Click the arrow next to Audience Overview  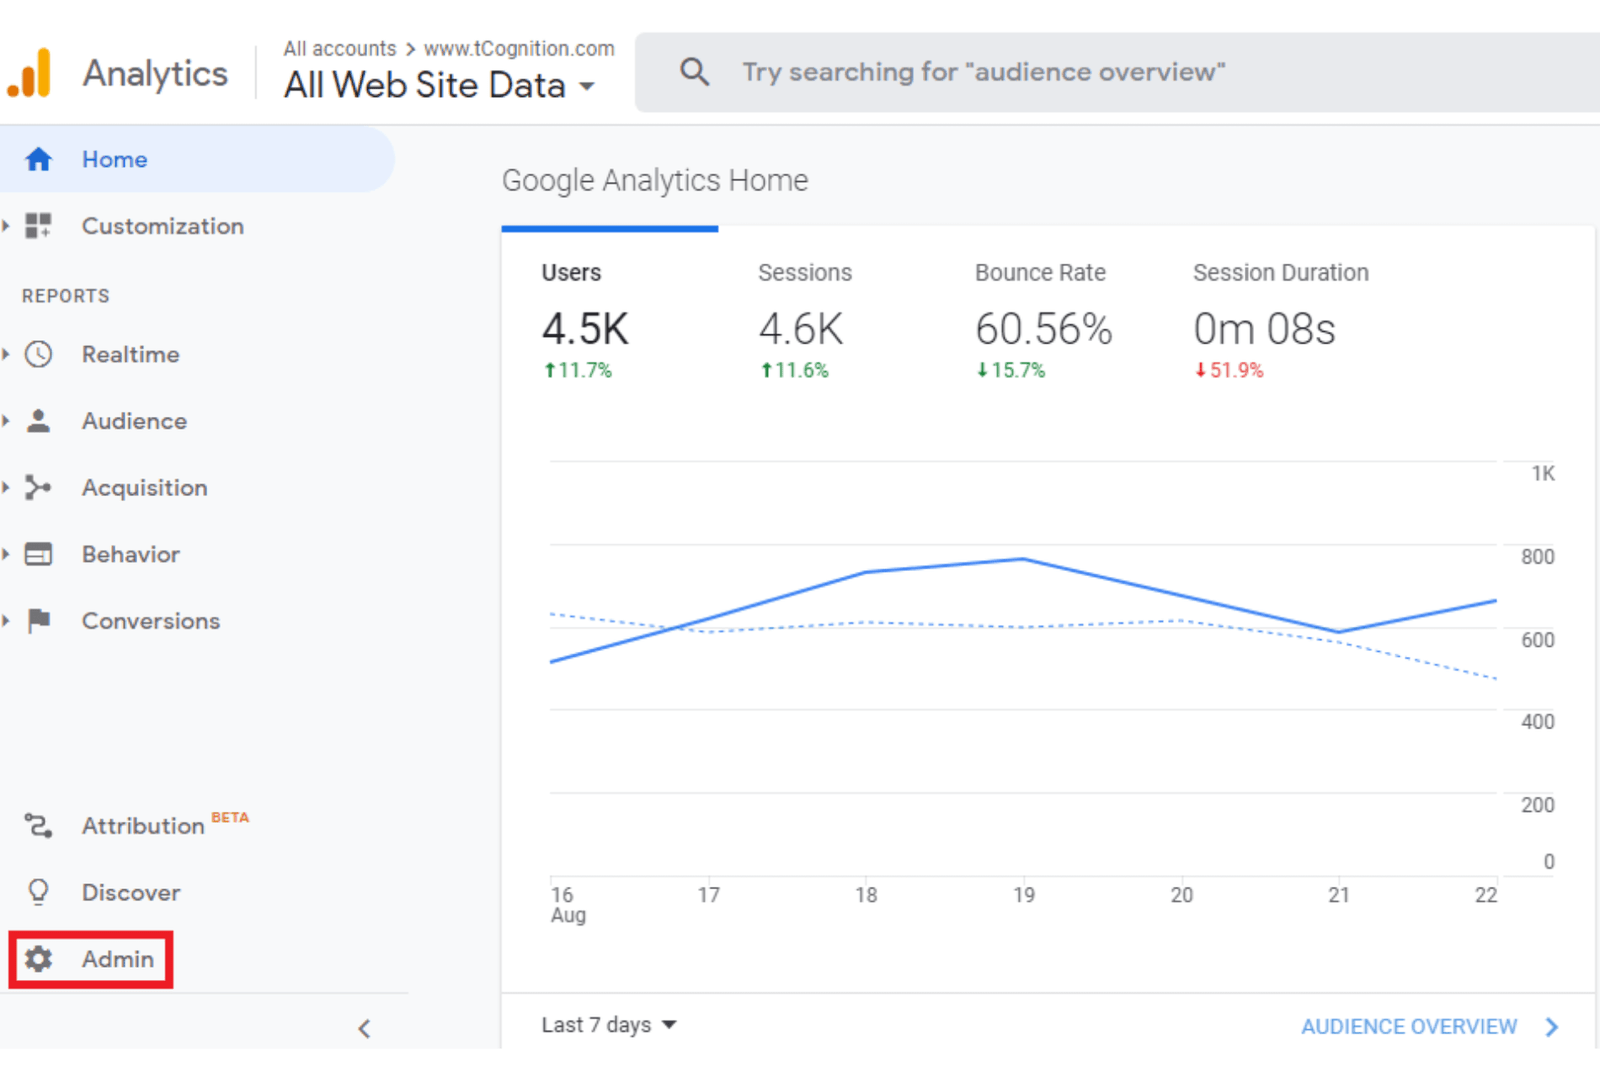pos(1551,1027)
